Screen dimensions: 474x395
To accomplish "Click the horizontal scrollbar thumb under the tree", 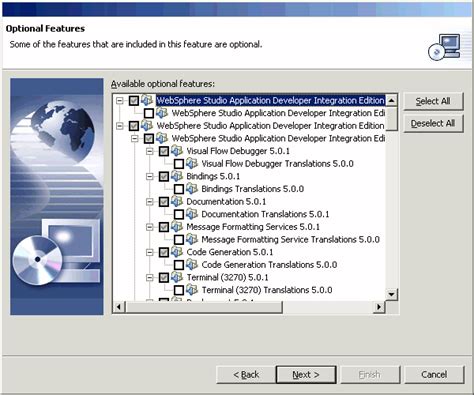I will point(204,307).
